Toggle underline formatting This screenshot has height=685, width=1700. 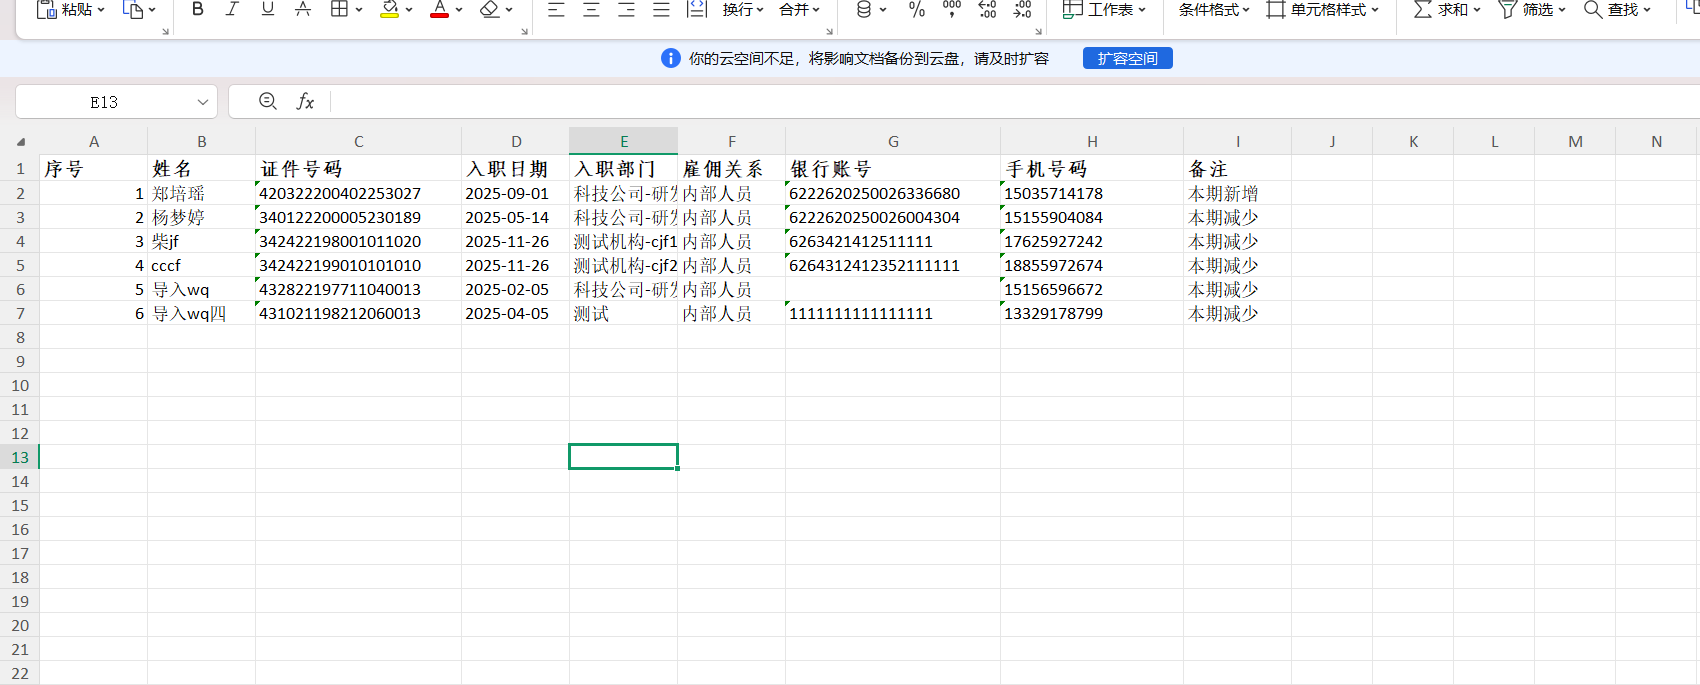(267, 9)
